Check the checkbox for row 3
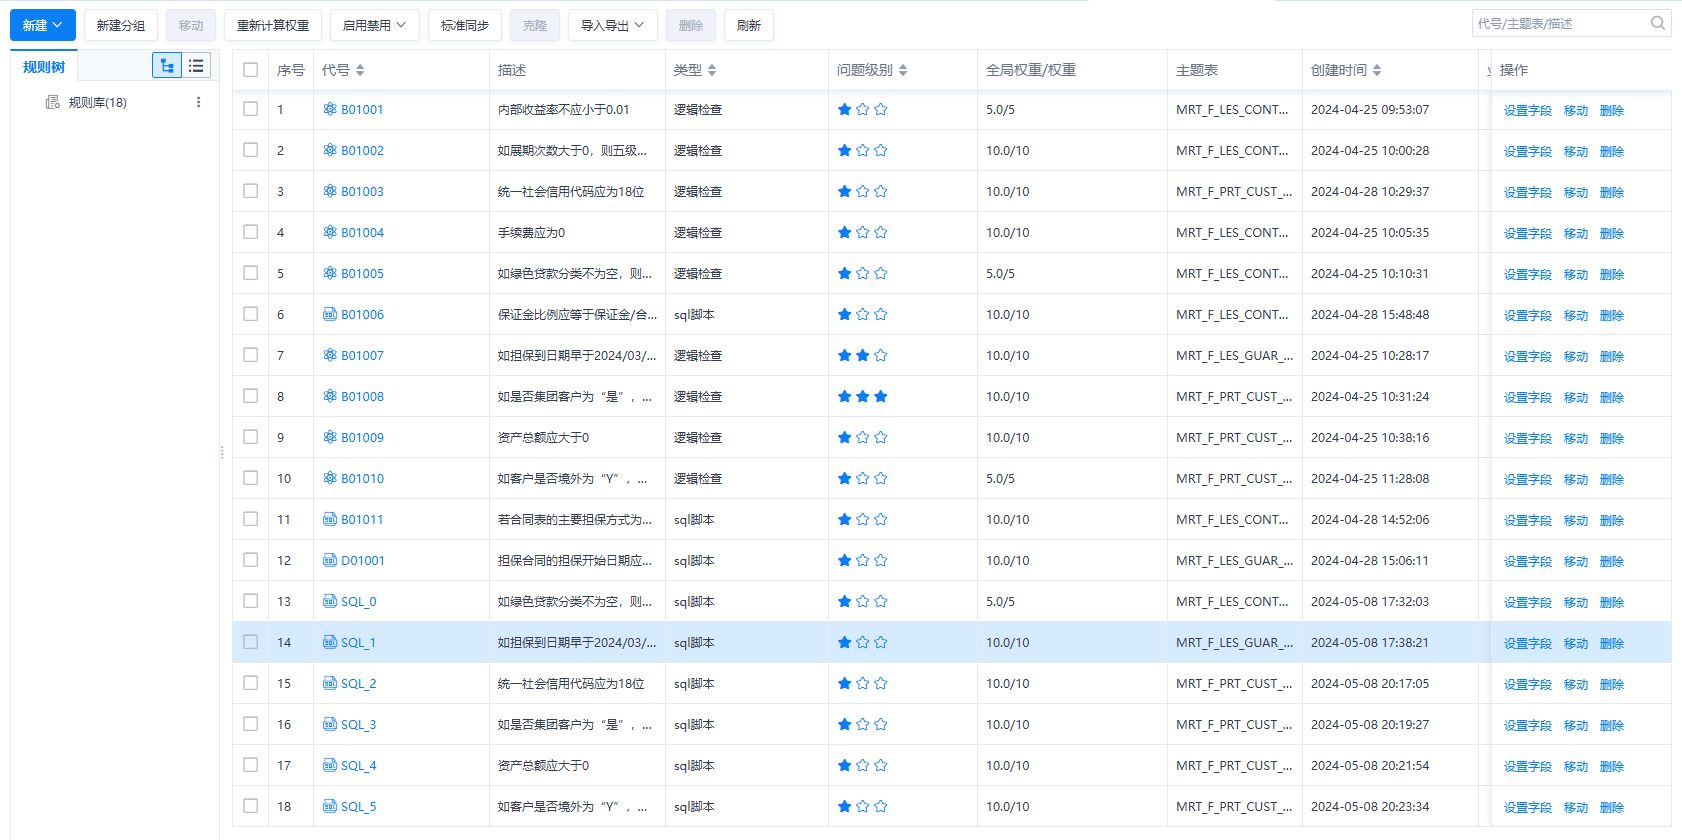Image resolution: width=1682 pixels, height=840 pixels. [250, 191]
